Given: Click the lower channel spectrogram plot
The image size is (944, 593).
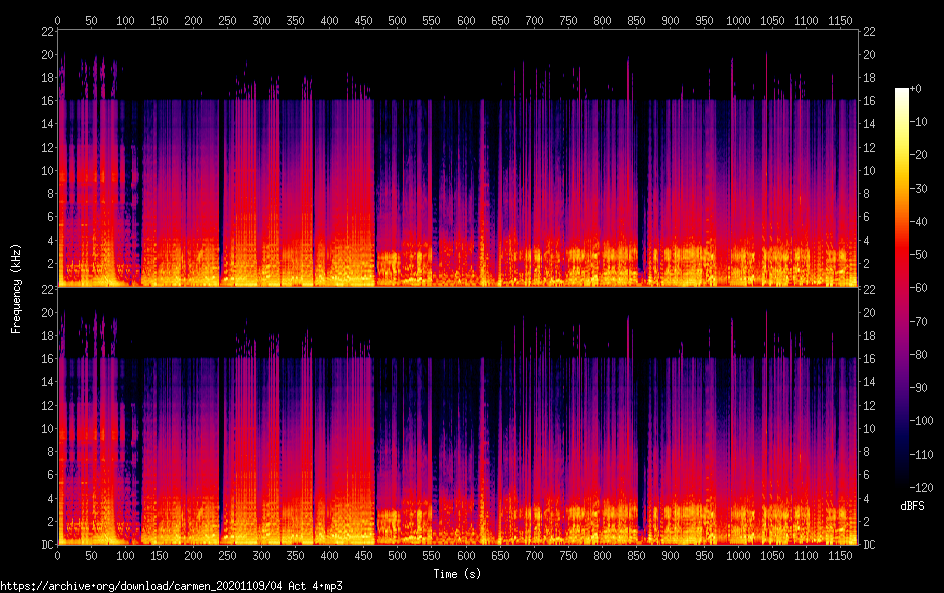Looking at the screenshot, I should tap(458, 416).
